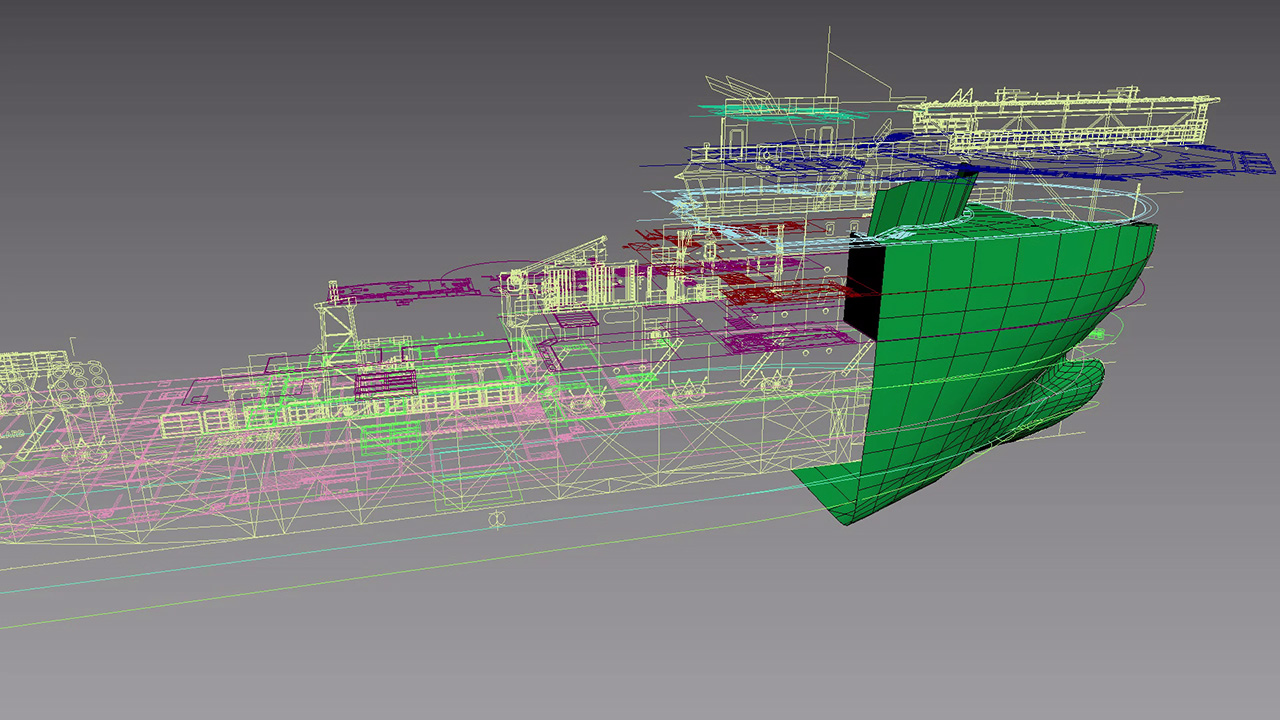The height and width of the screenshot is (720, 1280).
Task: Click the dark blue helideck wireframe
Action: [1150, 162]
